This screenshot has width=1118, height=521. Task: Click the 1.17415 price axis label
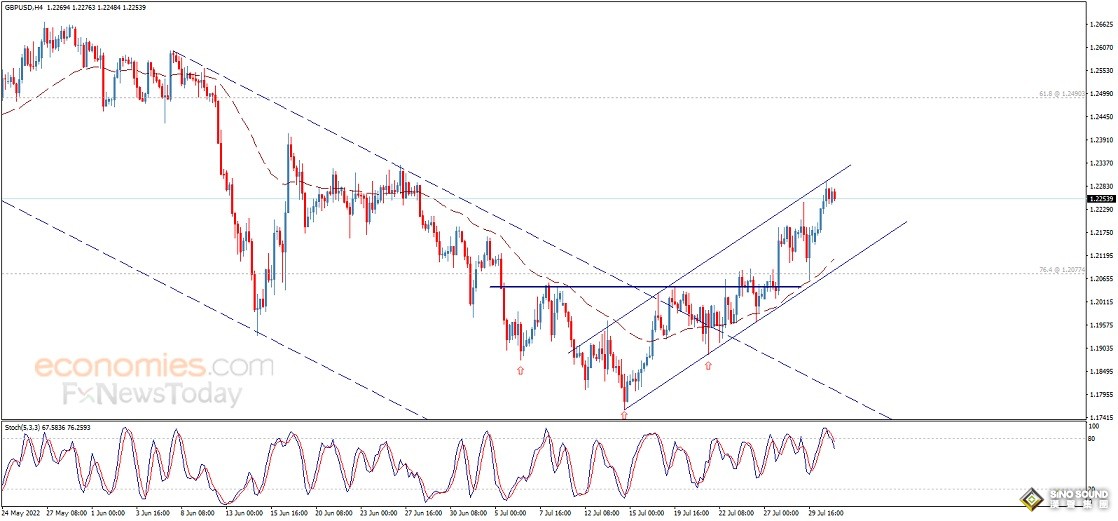(x=1100, y=418)
